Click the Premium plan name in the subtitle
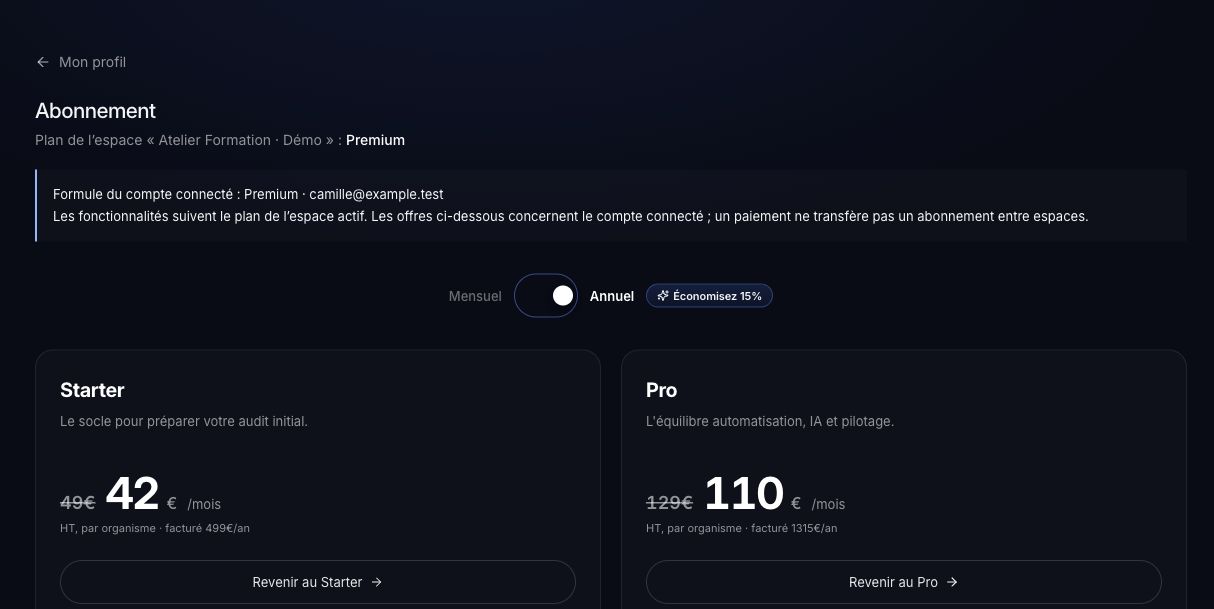Viewport: 1214px width, 609px height. [375, 140]
